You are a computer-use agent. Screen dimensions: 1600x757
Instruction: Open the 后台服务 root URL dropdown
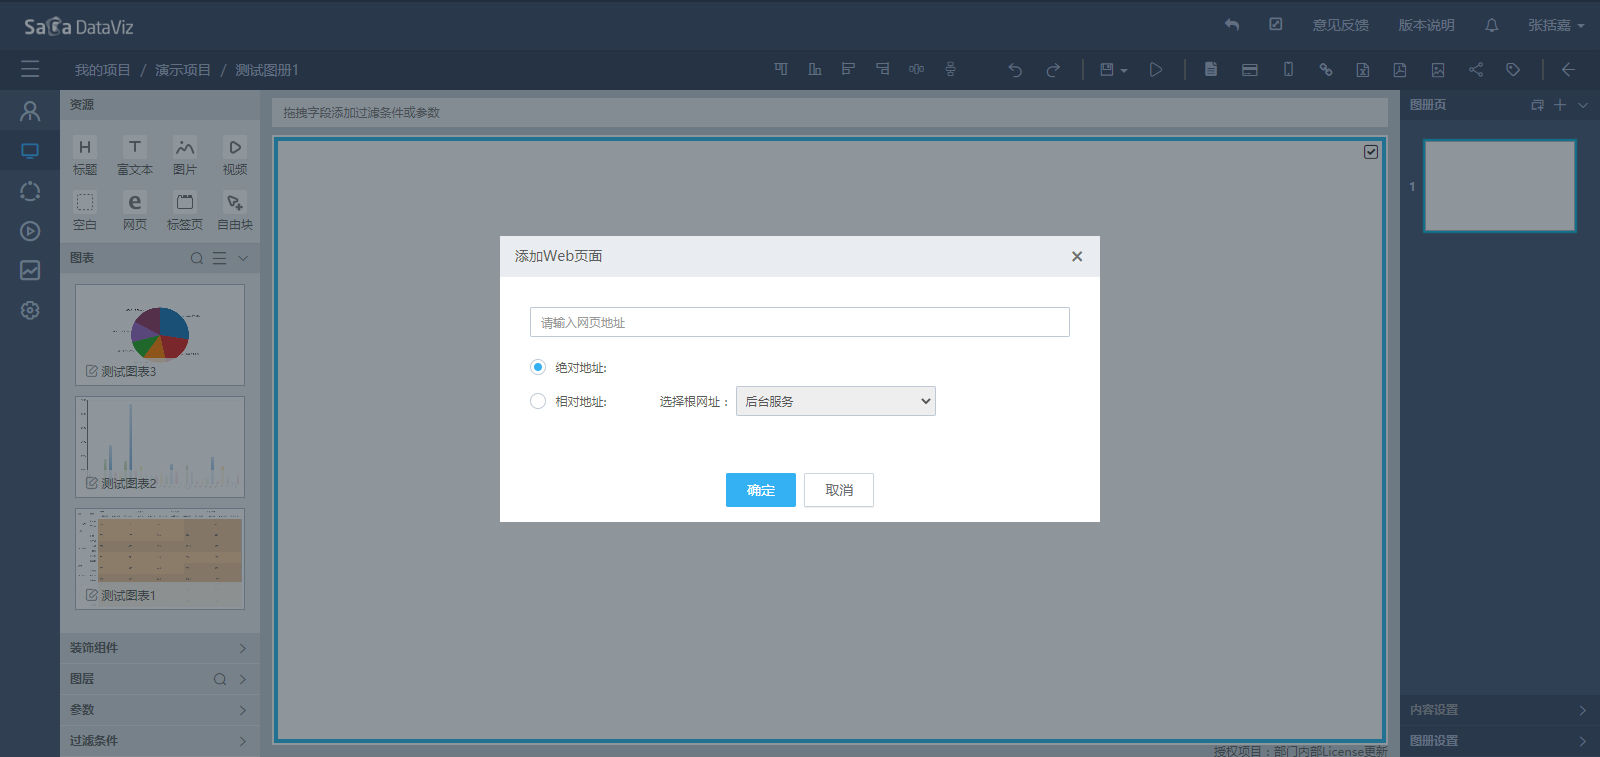[x=835, y=401]
